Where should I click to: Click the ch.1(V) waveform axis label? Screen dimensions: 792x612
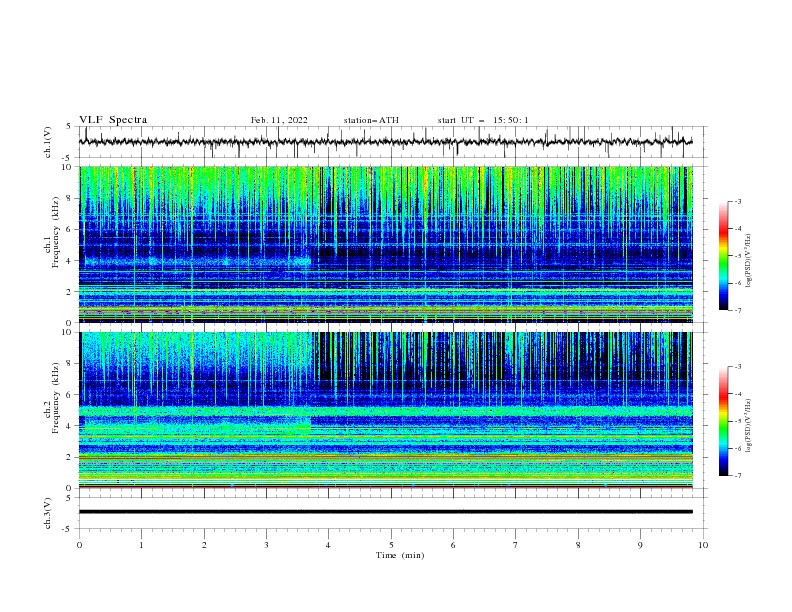click(48, 142)
